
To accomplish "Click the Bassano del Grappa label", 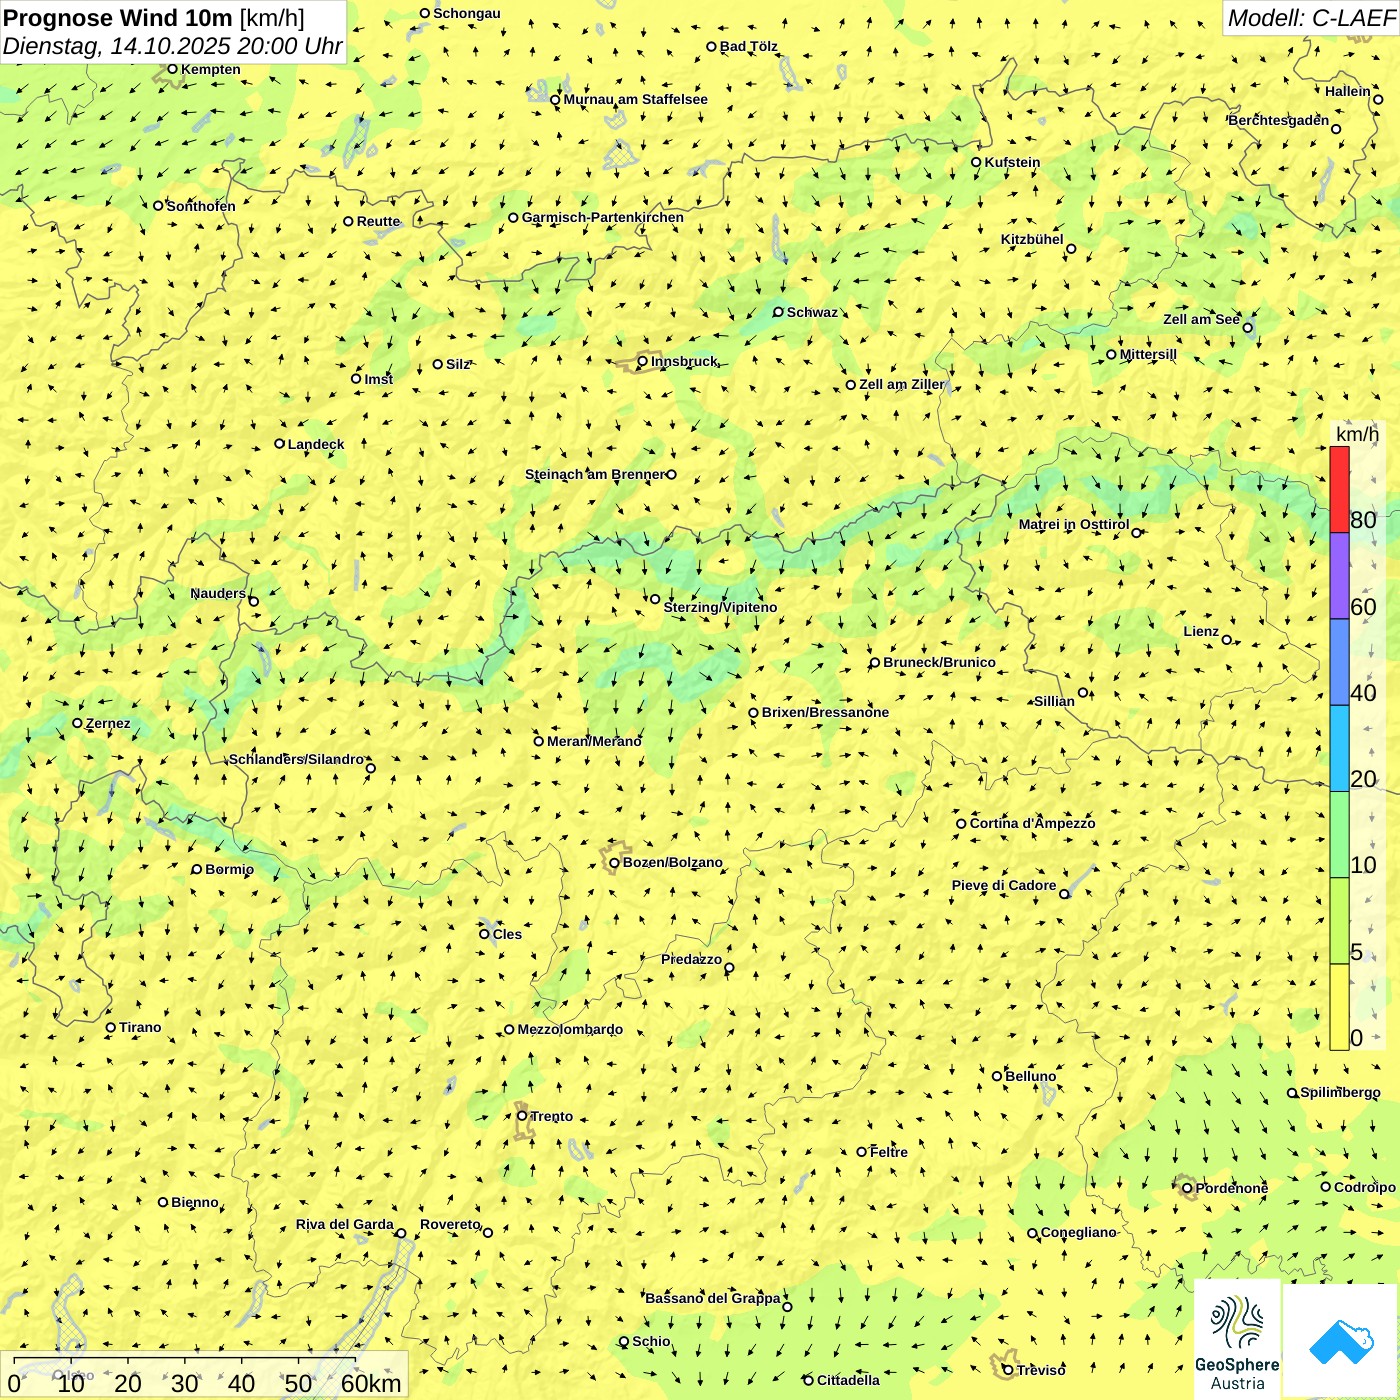I will 713,1298.
